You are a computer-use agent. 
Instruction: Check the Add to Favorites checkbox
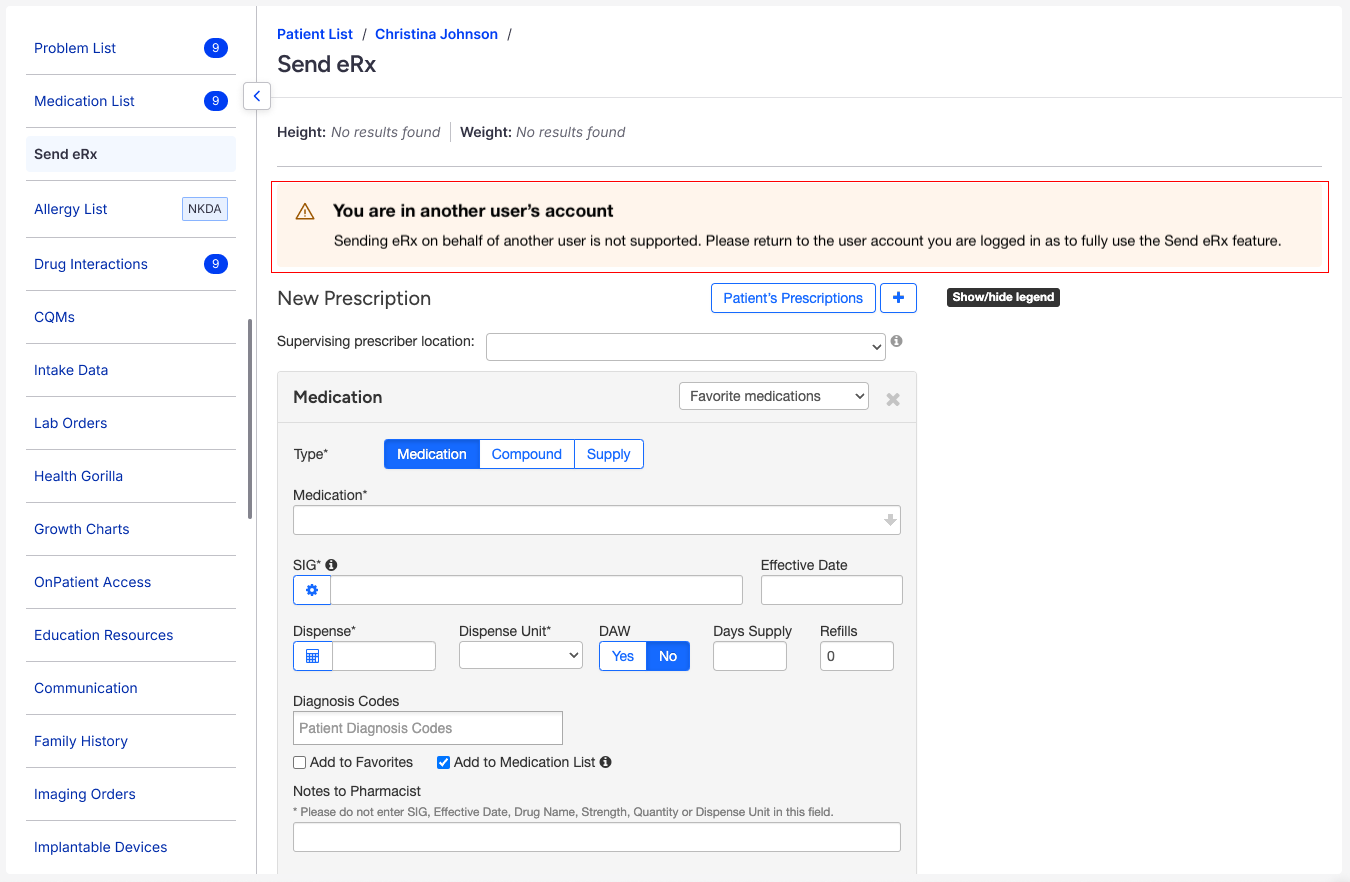300,763
